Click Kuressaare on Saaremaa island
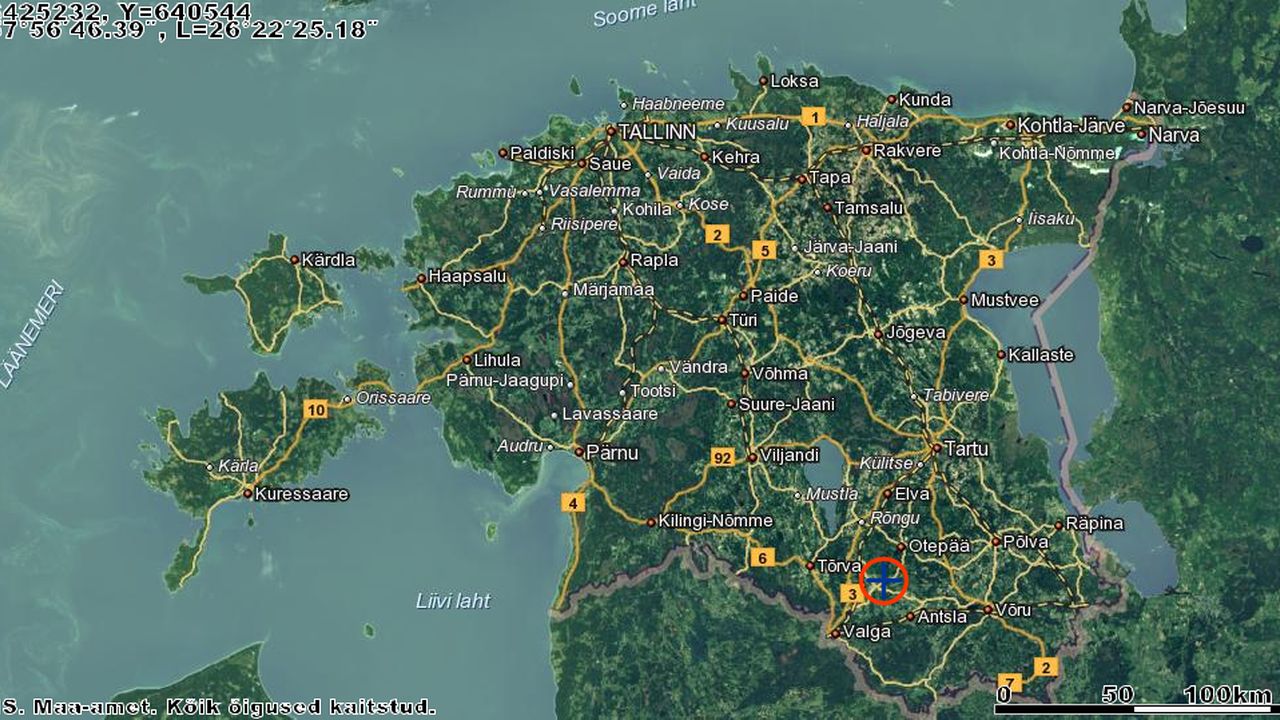Screen dimensions: 1280x720 tap(301, 494)
